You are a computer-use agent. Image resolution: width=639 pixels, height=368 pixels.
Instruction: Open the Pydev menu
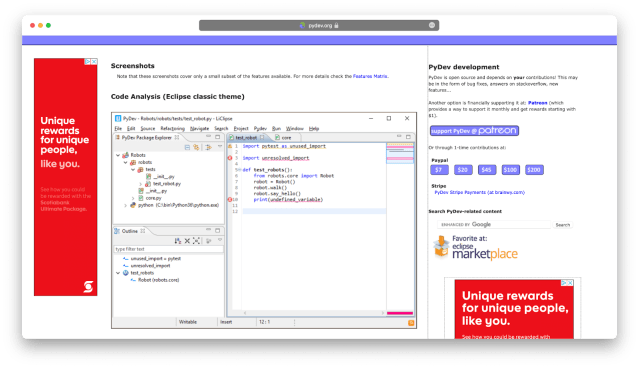260,128
